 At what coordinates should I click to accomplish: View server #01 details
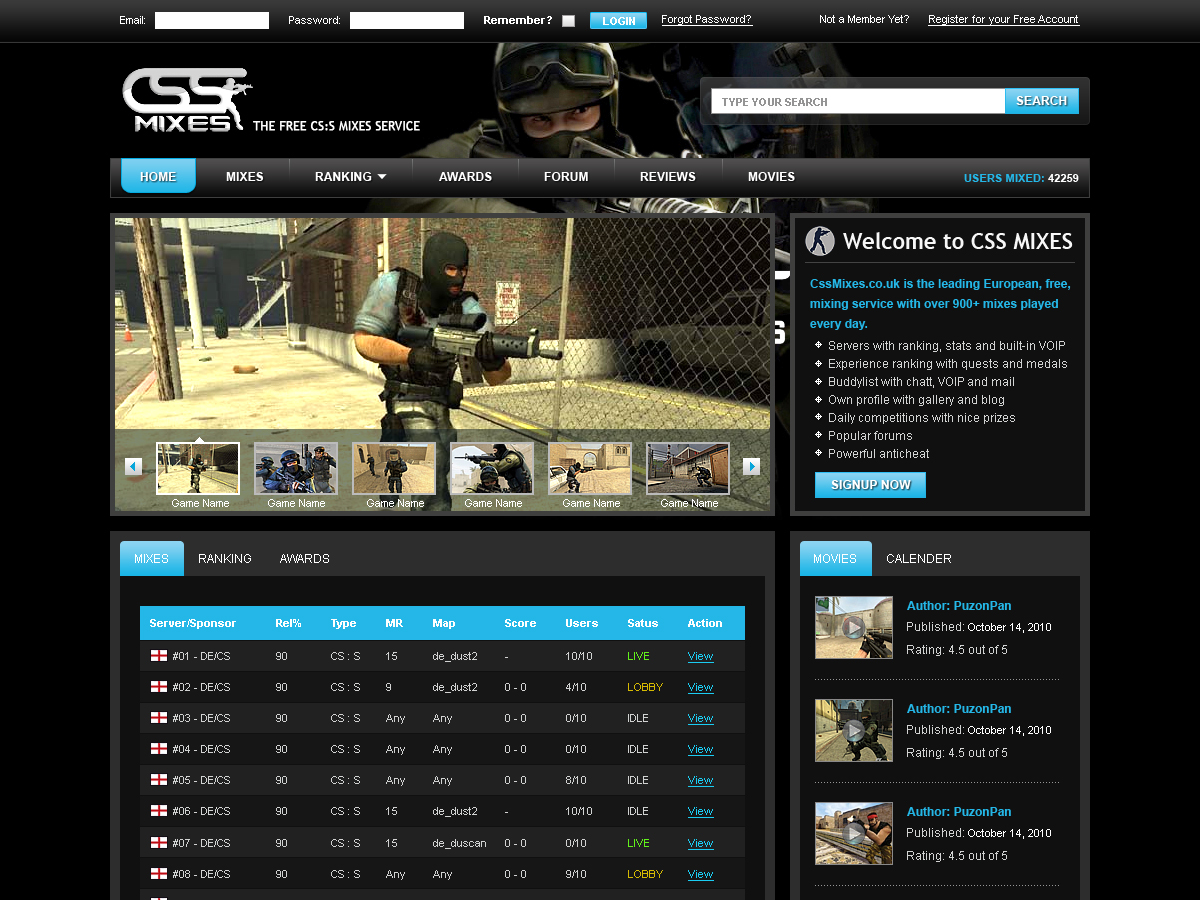pyautogui.click(x=700, y=657)
